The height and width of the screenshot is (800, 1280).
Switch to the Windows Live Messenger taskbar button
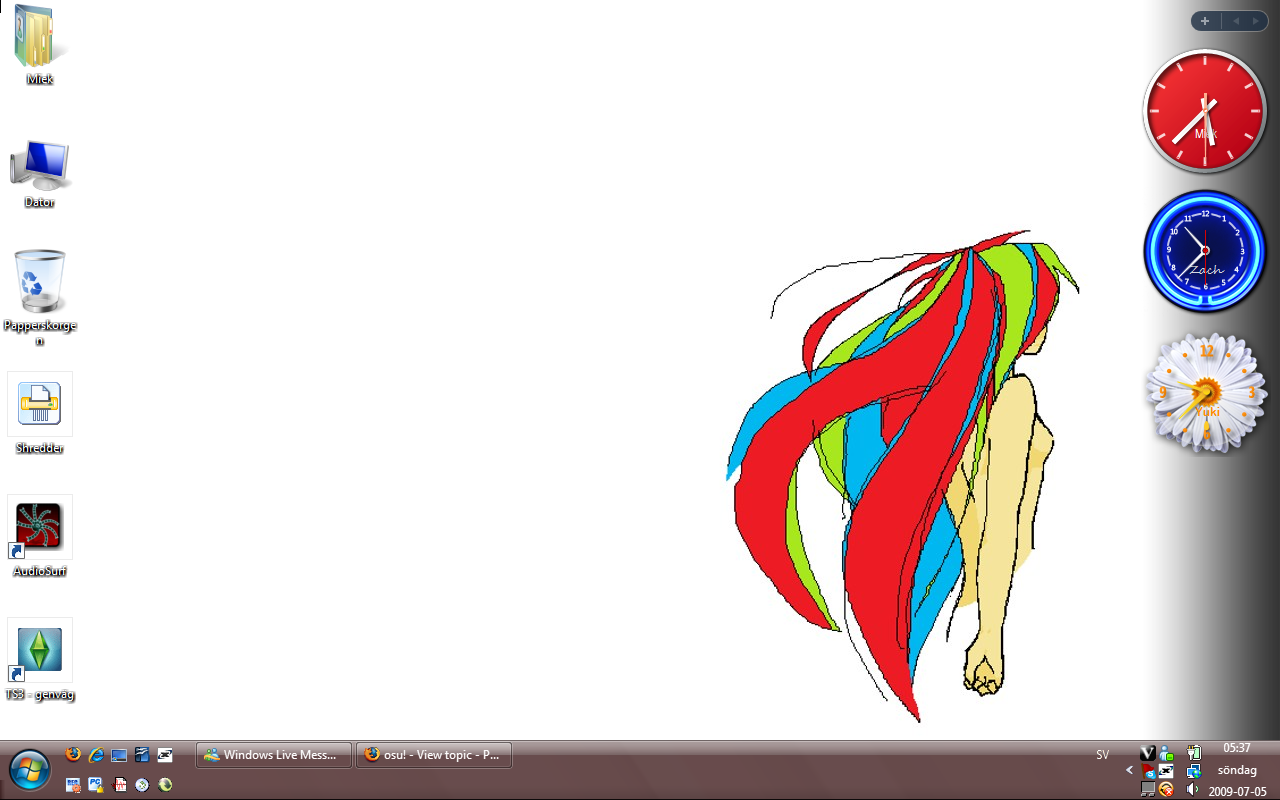274,755
